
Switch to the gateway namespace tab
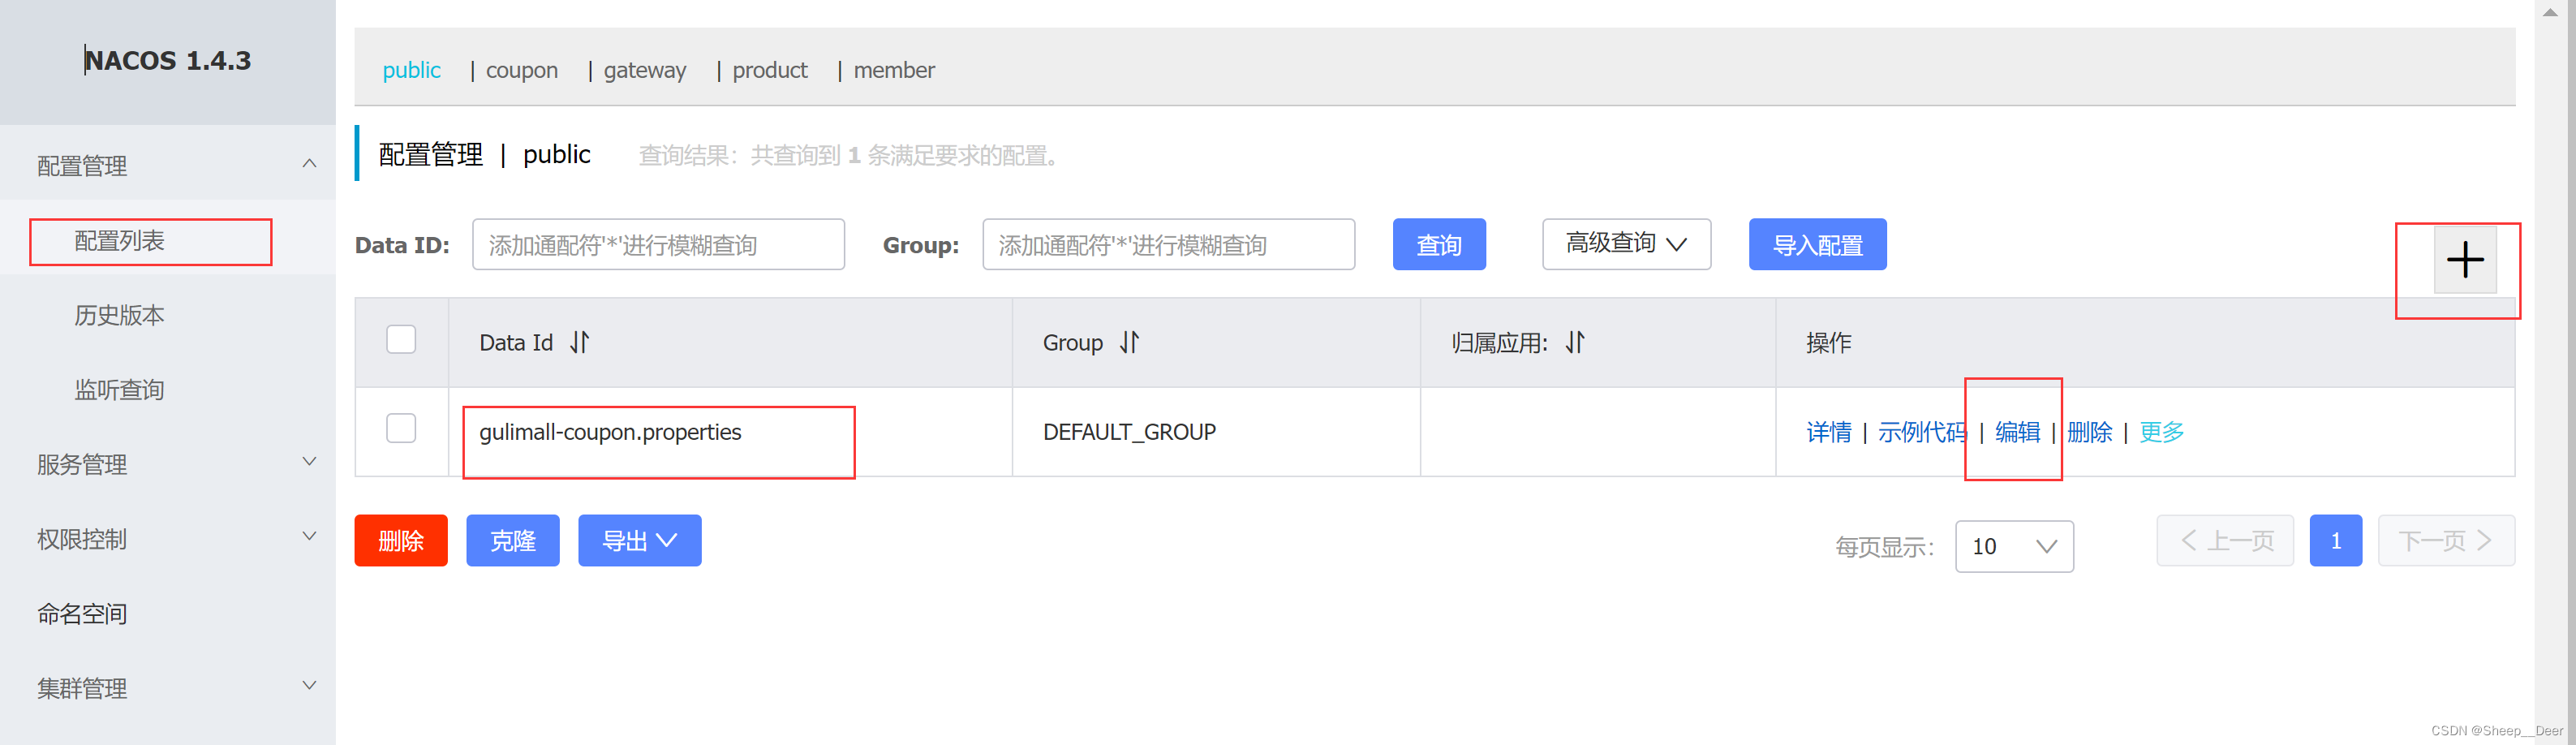(645, 70)
